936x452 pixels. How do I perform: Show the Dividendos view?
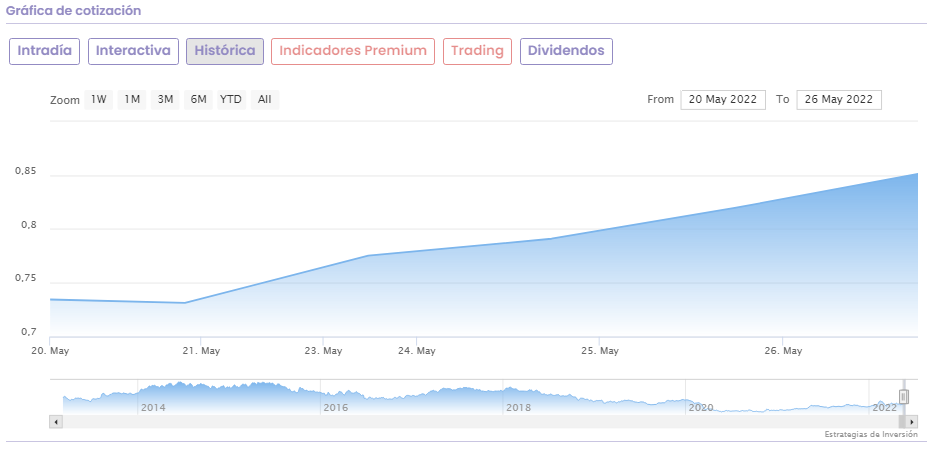click(x=566, y=51)
